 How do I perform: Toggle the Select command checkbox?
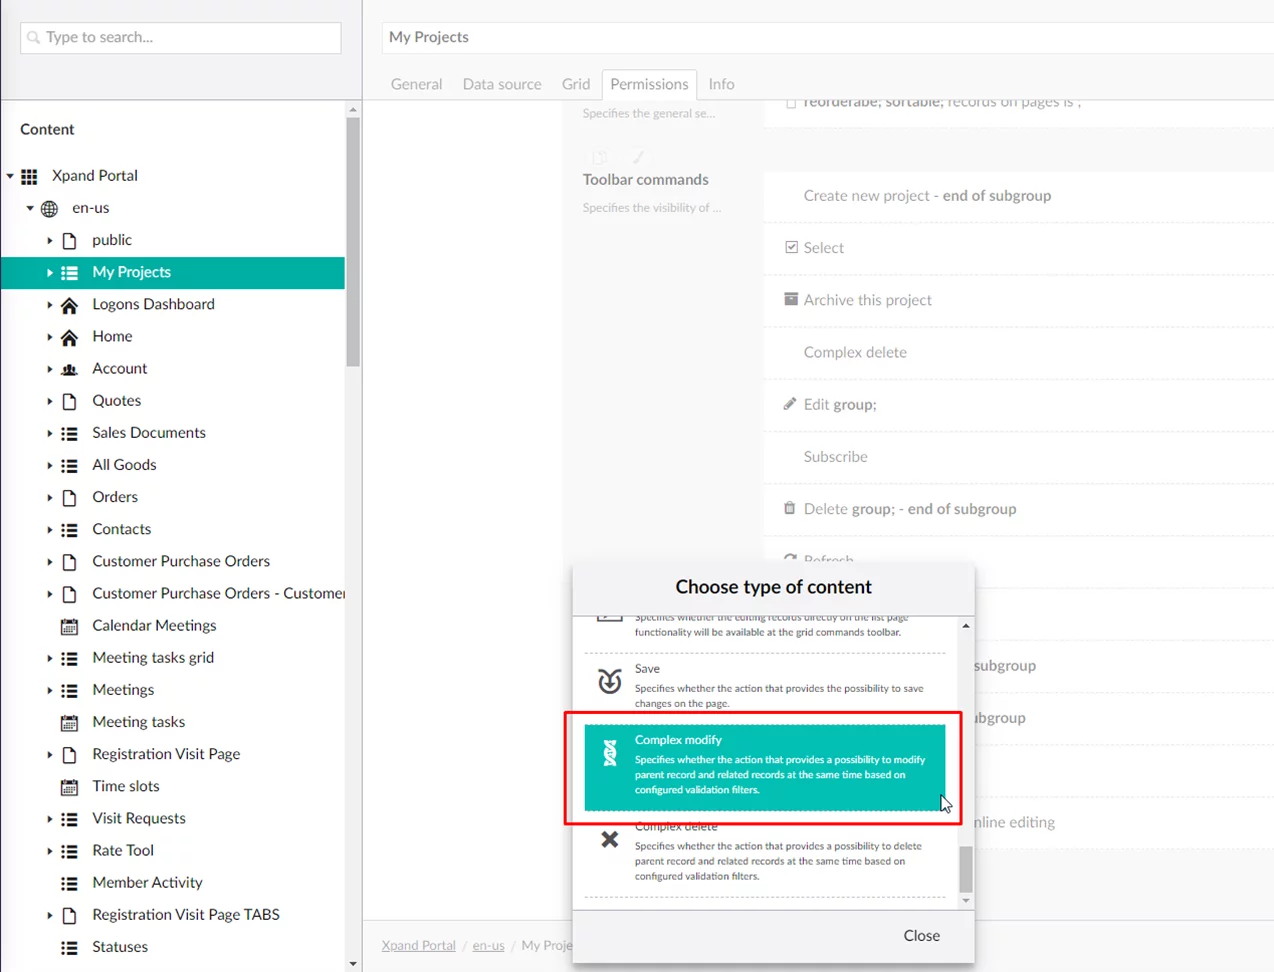coord(791,247)
